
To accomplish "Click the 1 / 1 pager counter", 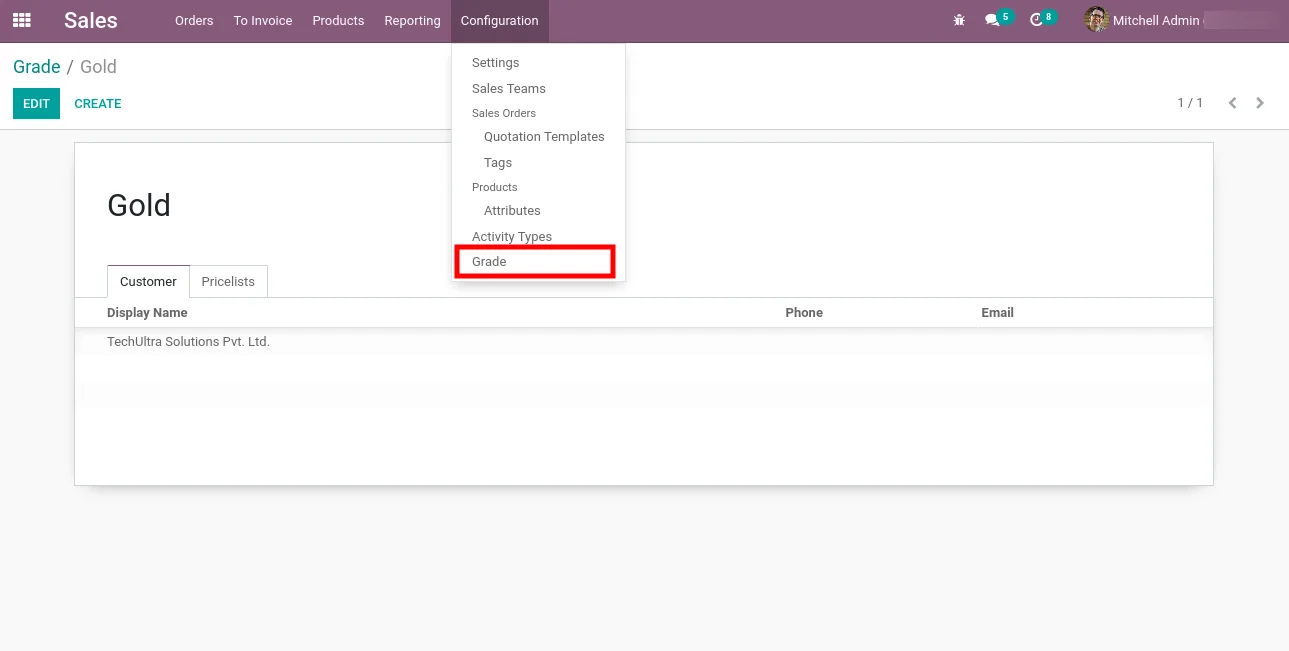I will [x=1190, y=103].
